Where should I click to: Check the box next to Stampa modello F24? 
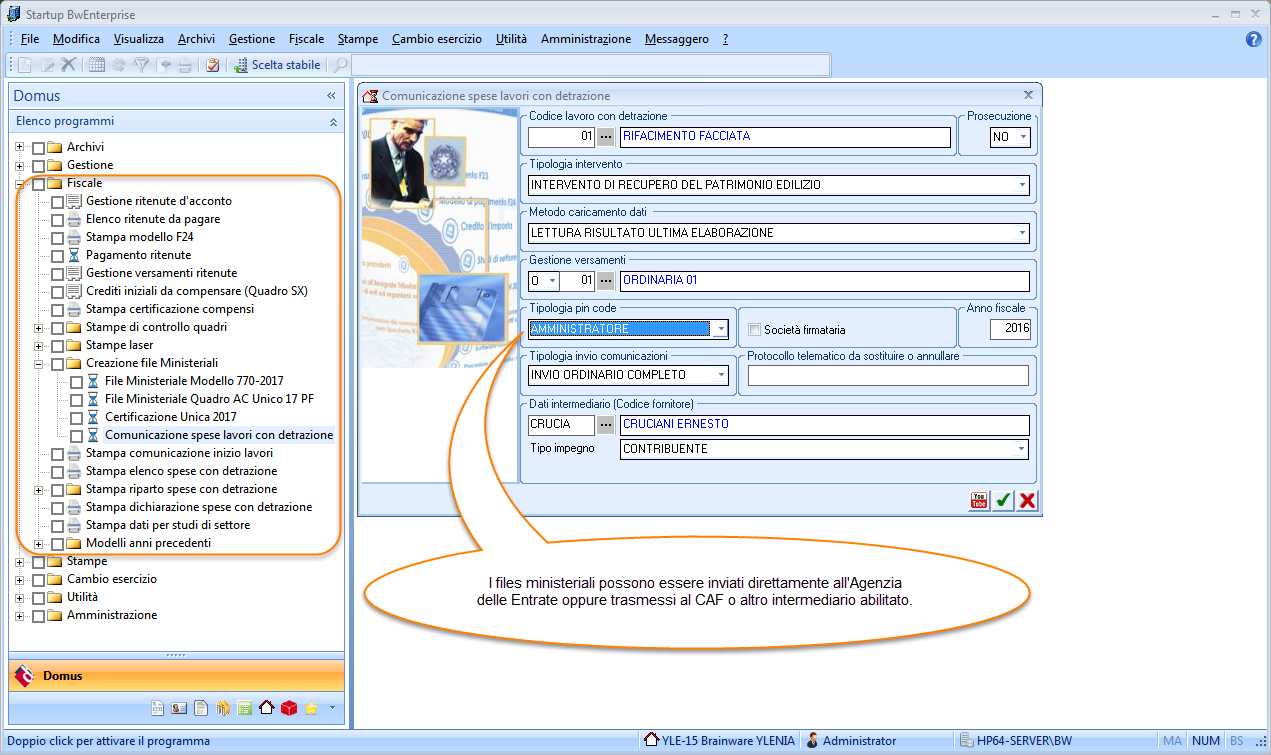58,238
